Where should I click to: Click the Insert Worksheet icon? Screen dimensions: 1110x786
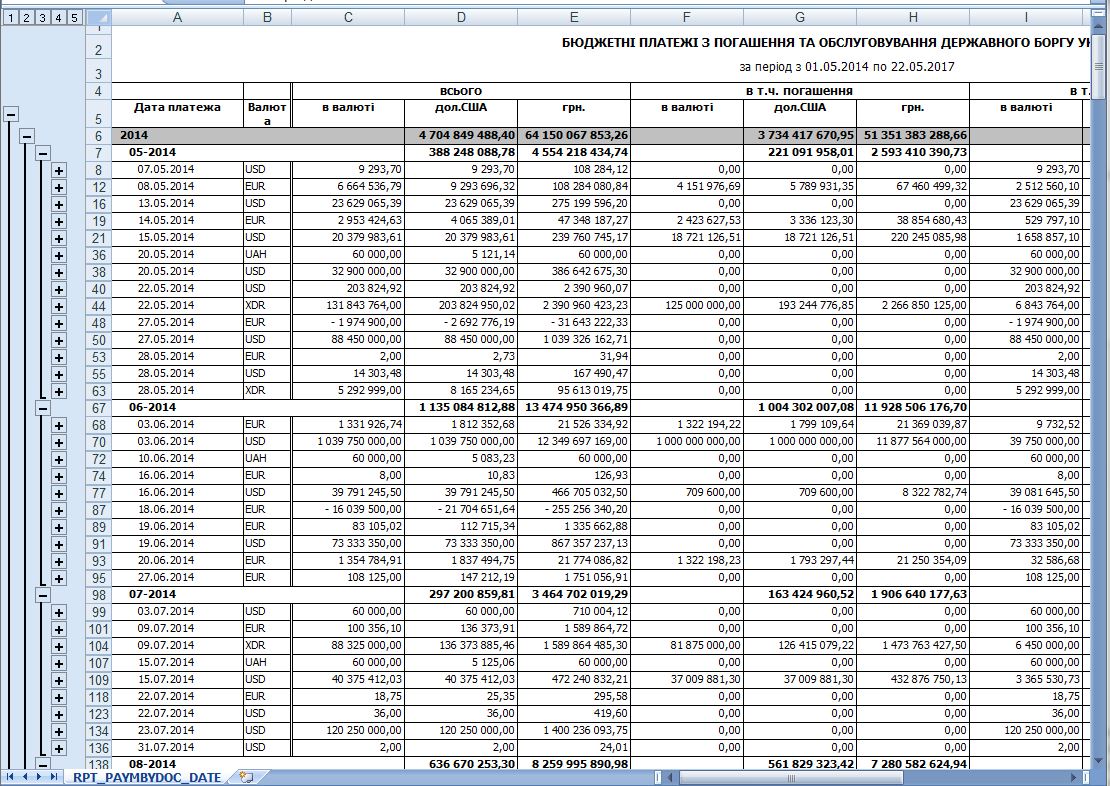coord(246,777)
